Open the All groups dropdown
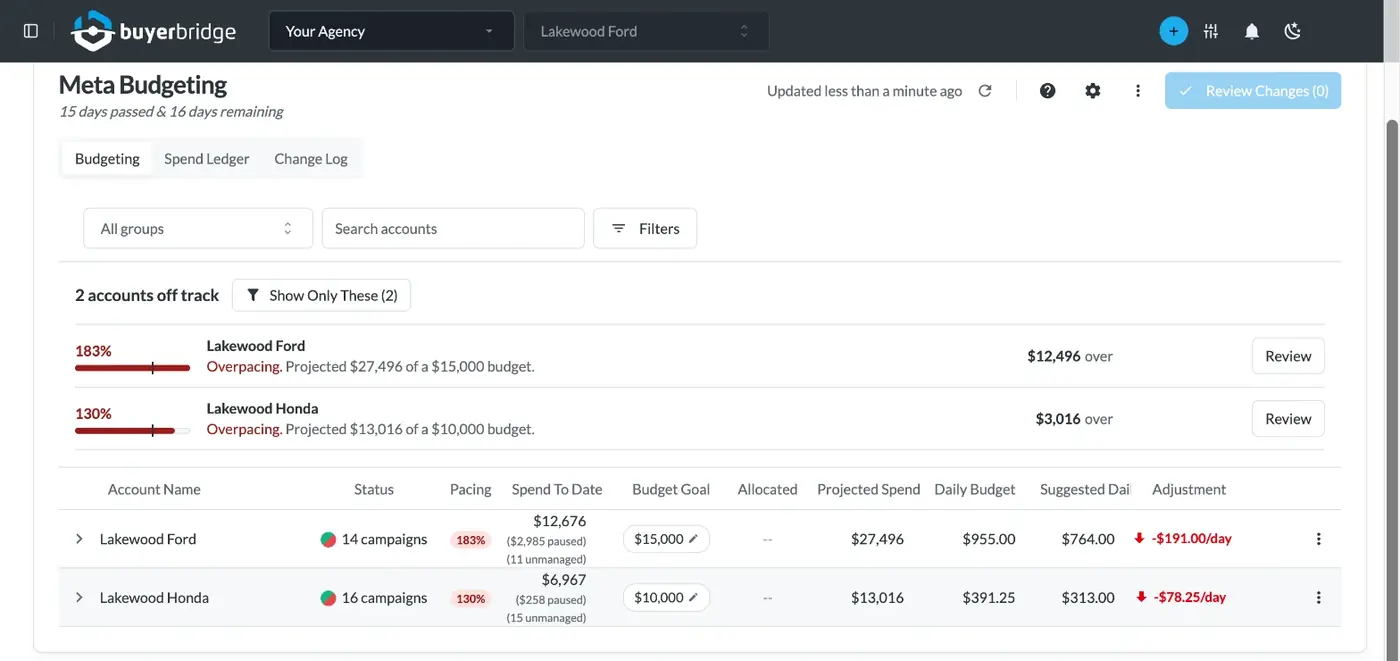 pos(198,228)
